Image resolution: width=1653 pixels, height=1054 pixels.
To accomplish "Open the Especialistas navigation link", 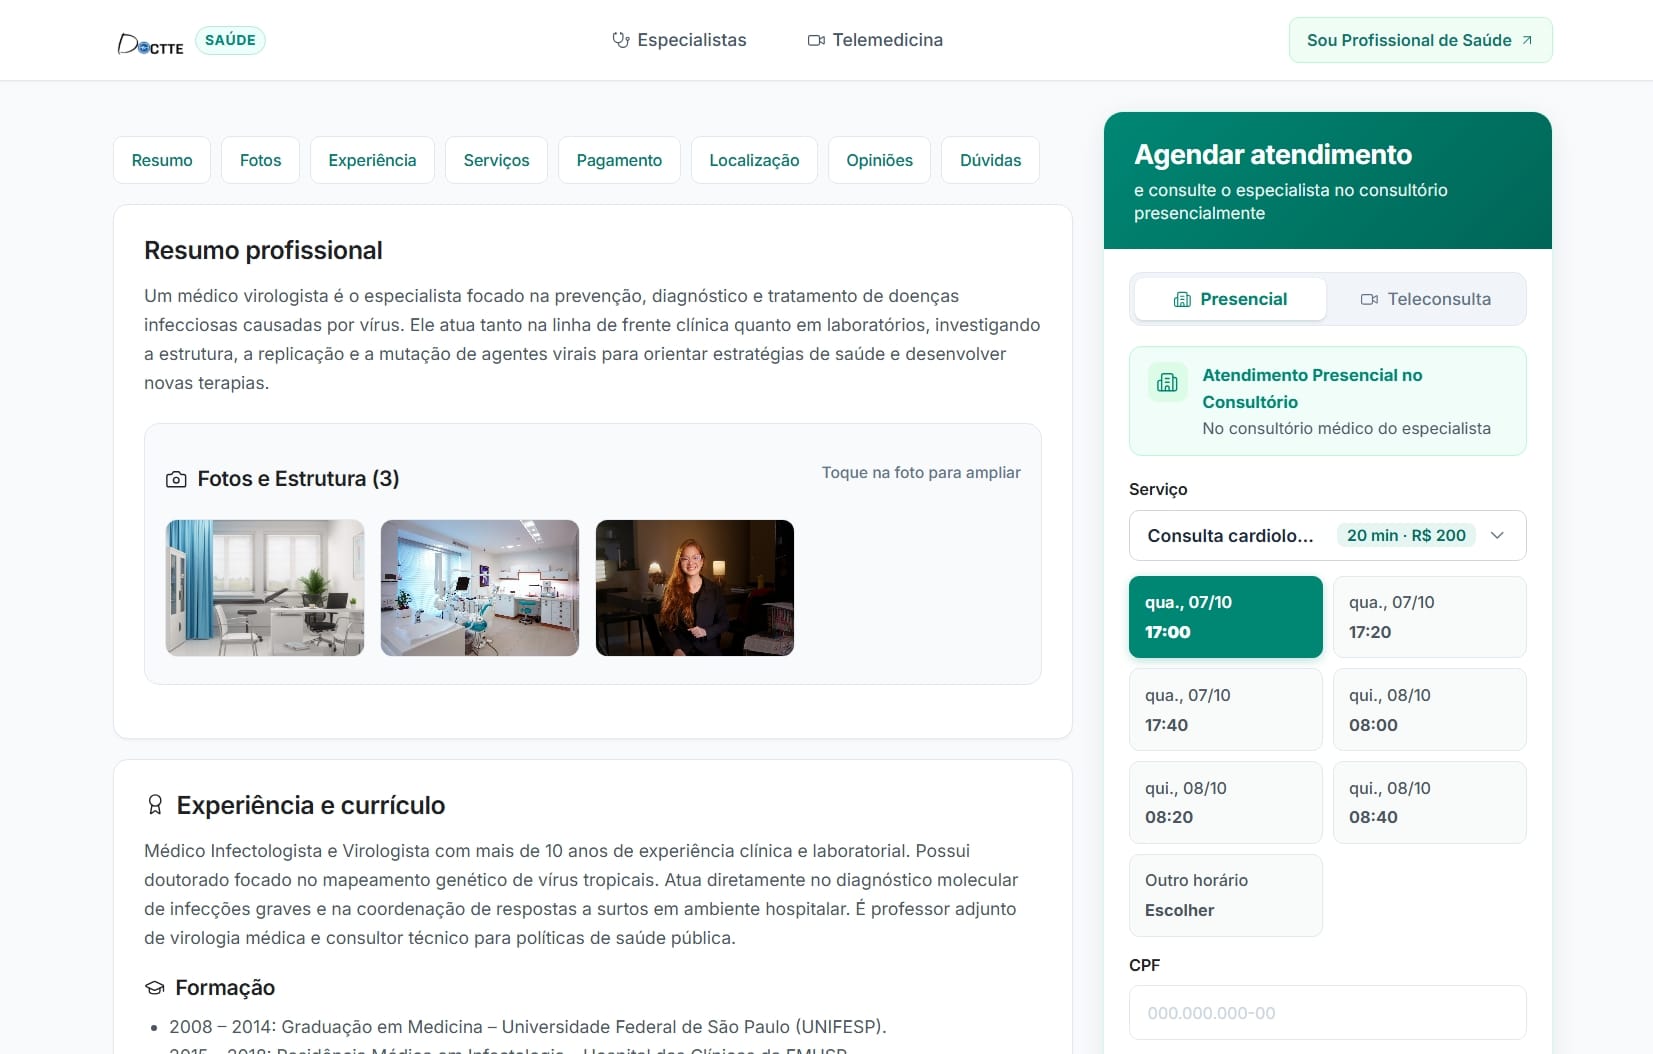I will tap(679, 40).
